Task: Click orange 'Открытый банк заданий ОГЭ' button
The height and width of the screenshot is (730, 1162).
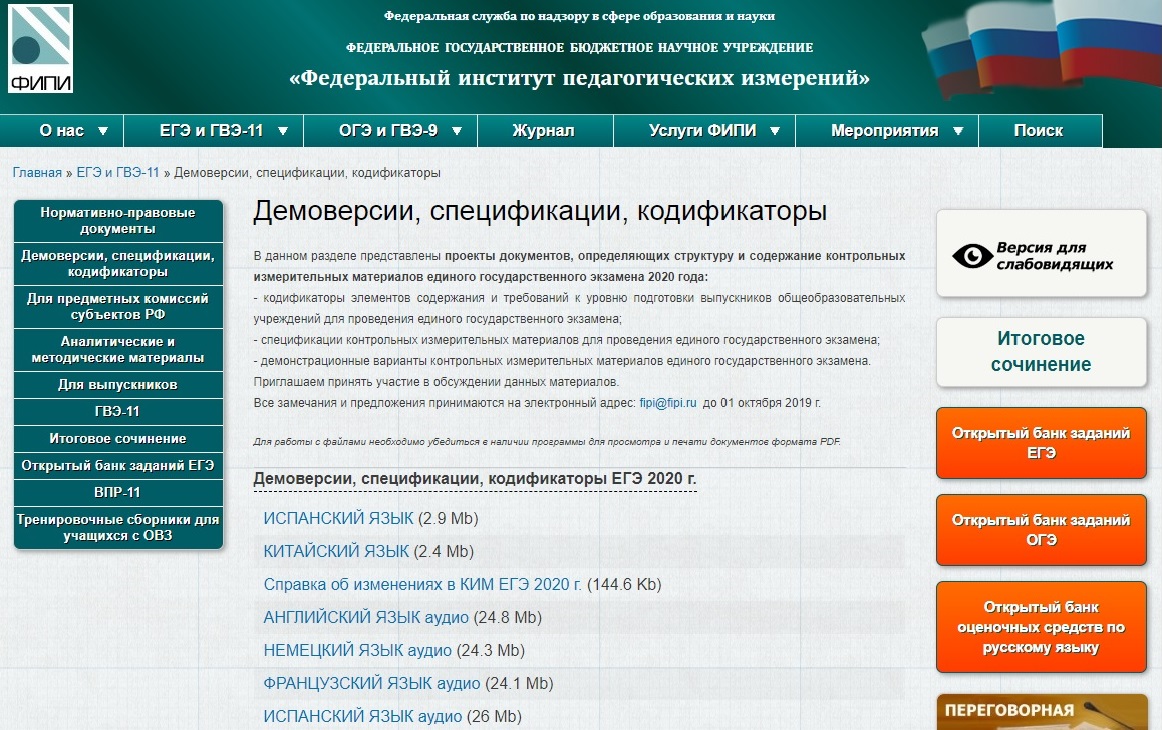Action: tap(1040, 530)
